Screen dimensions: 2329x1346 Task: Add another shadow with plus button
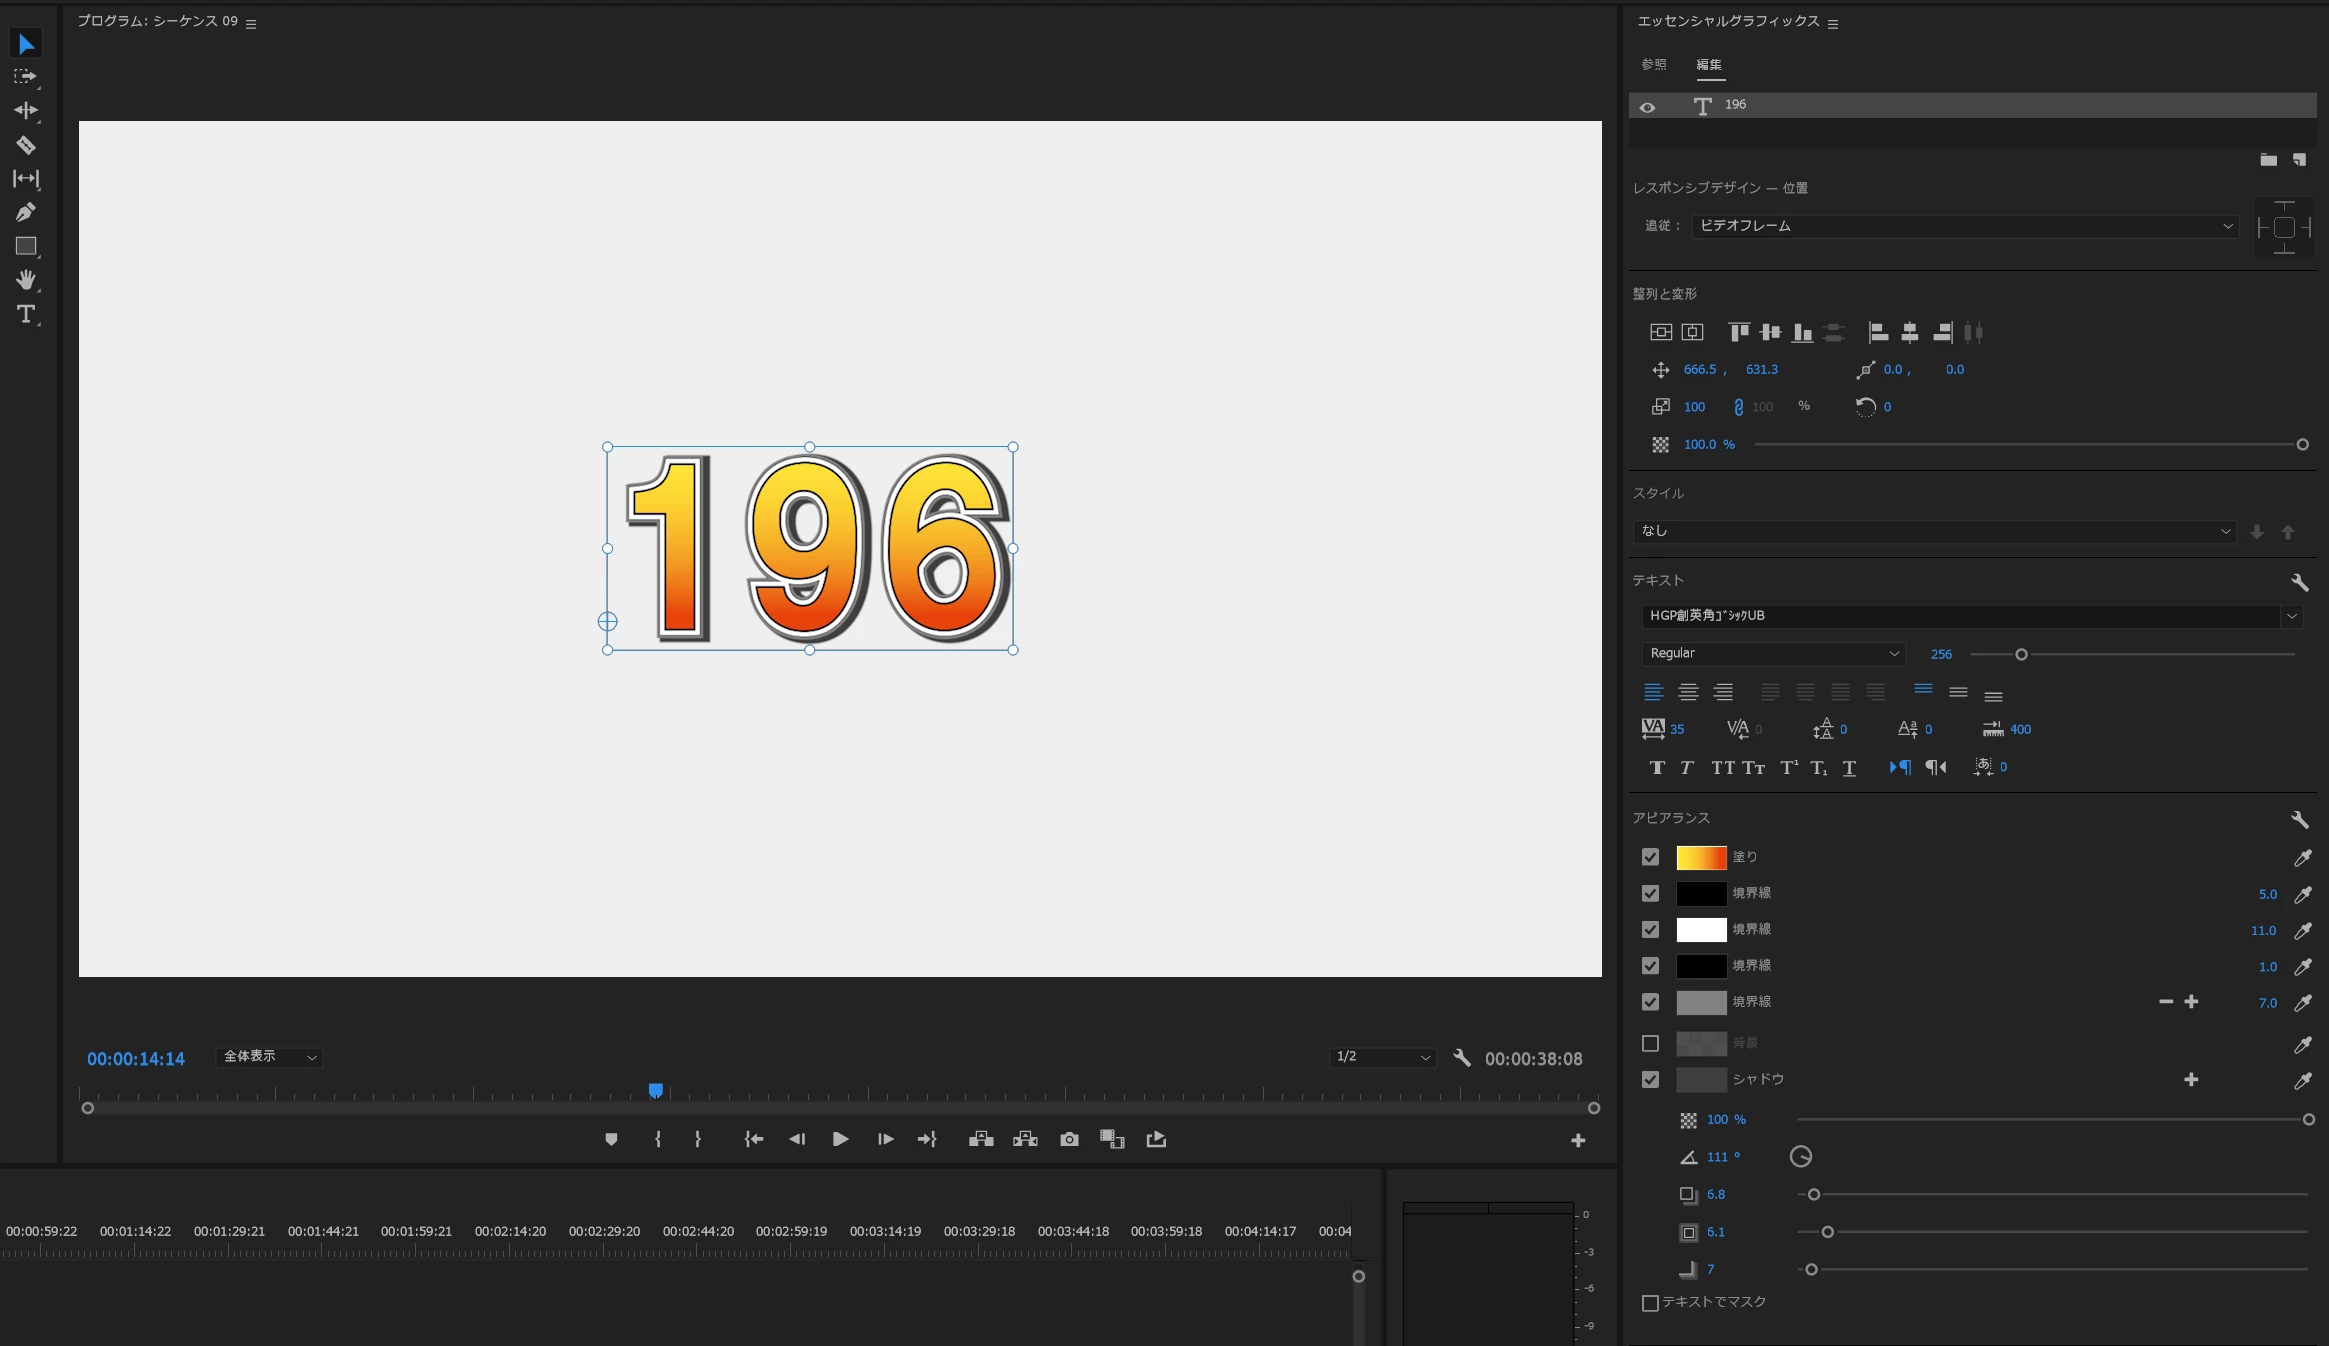pyautogui.click(x=2190, y=1079)
